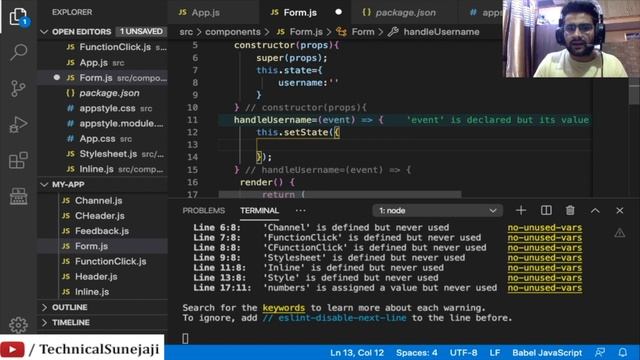This screenshot has height=360, width=640.
Task: Open the Manage settings gear
Action: pyautogui.click(x=18, y=325)
